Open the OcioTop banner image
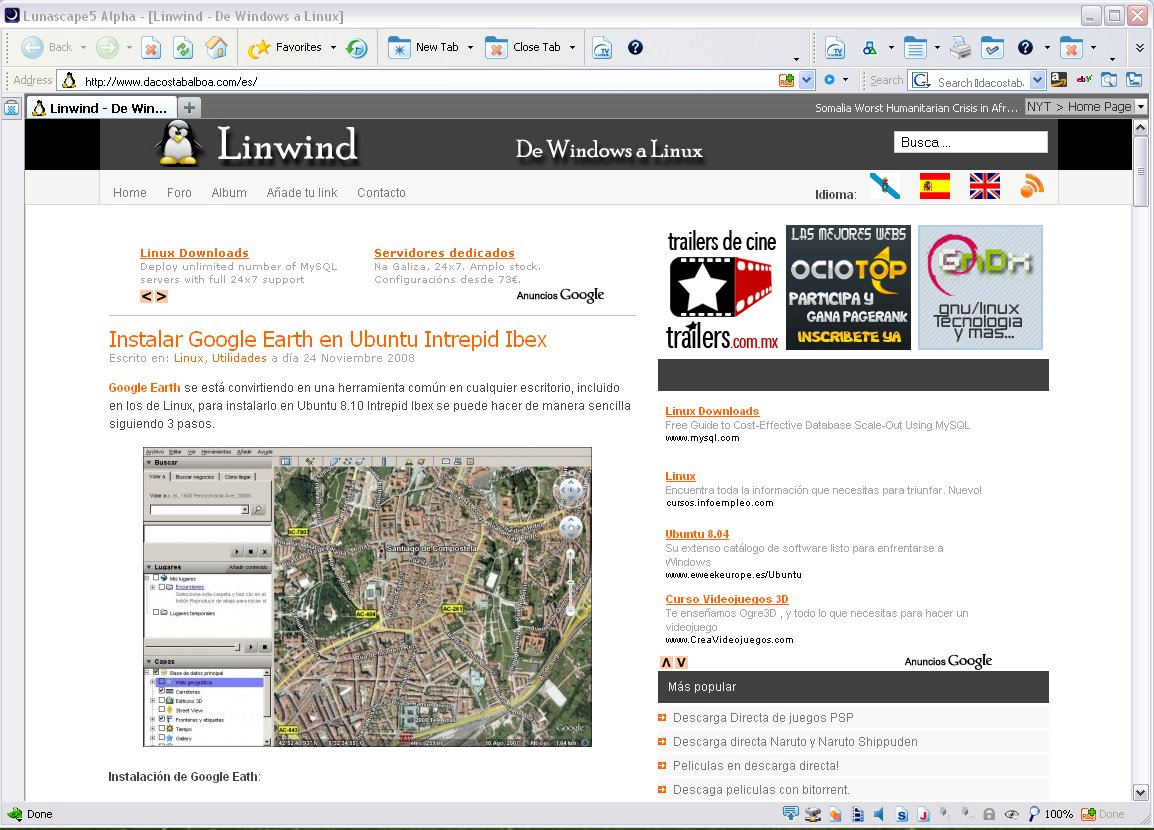Image resolution: width=1154 pixels, height=830 pixels. (849, 288)
